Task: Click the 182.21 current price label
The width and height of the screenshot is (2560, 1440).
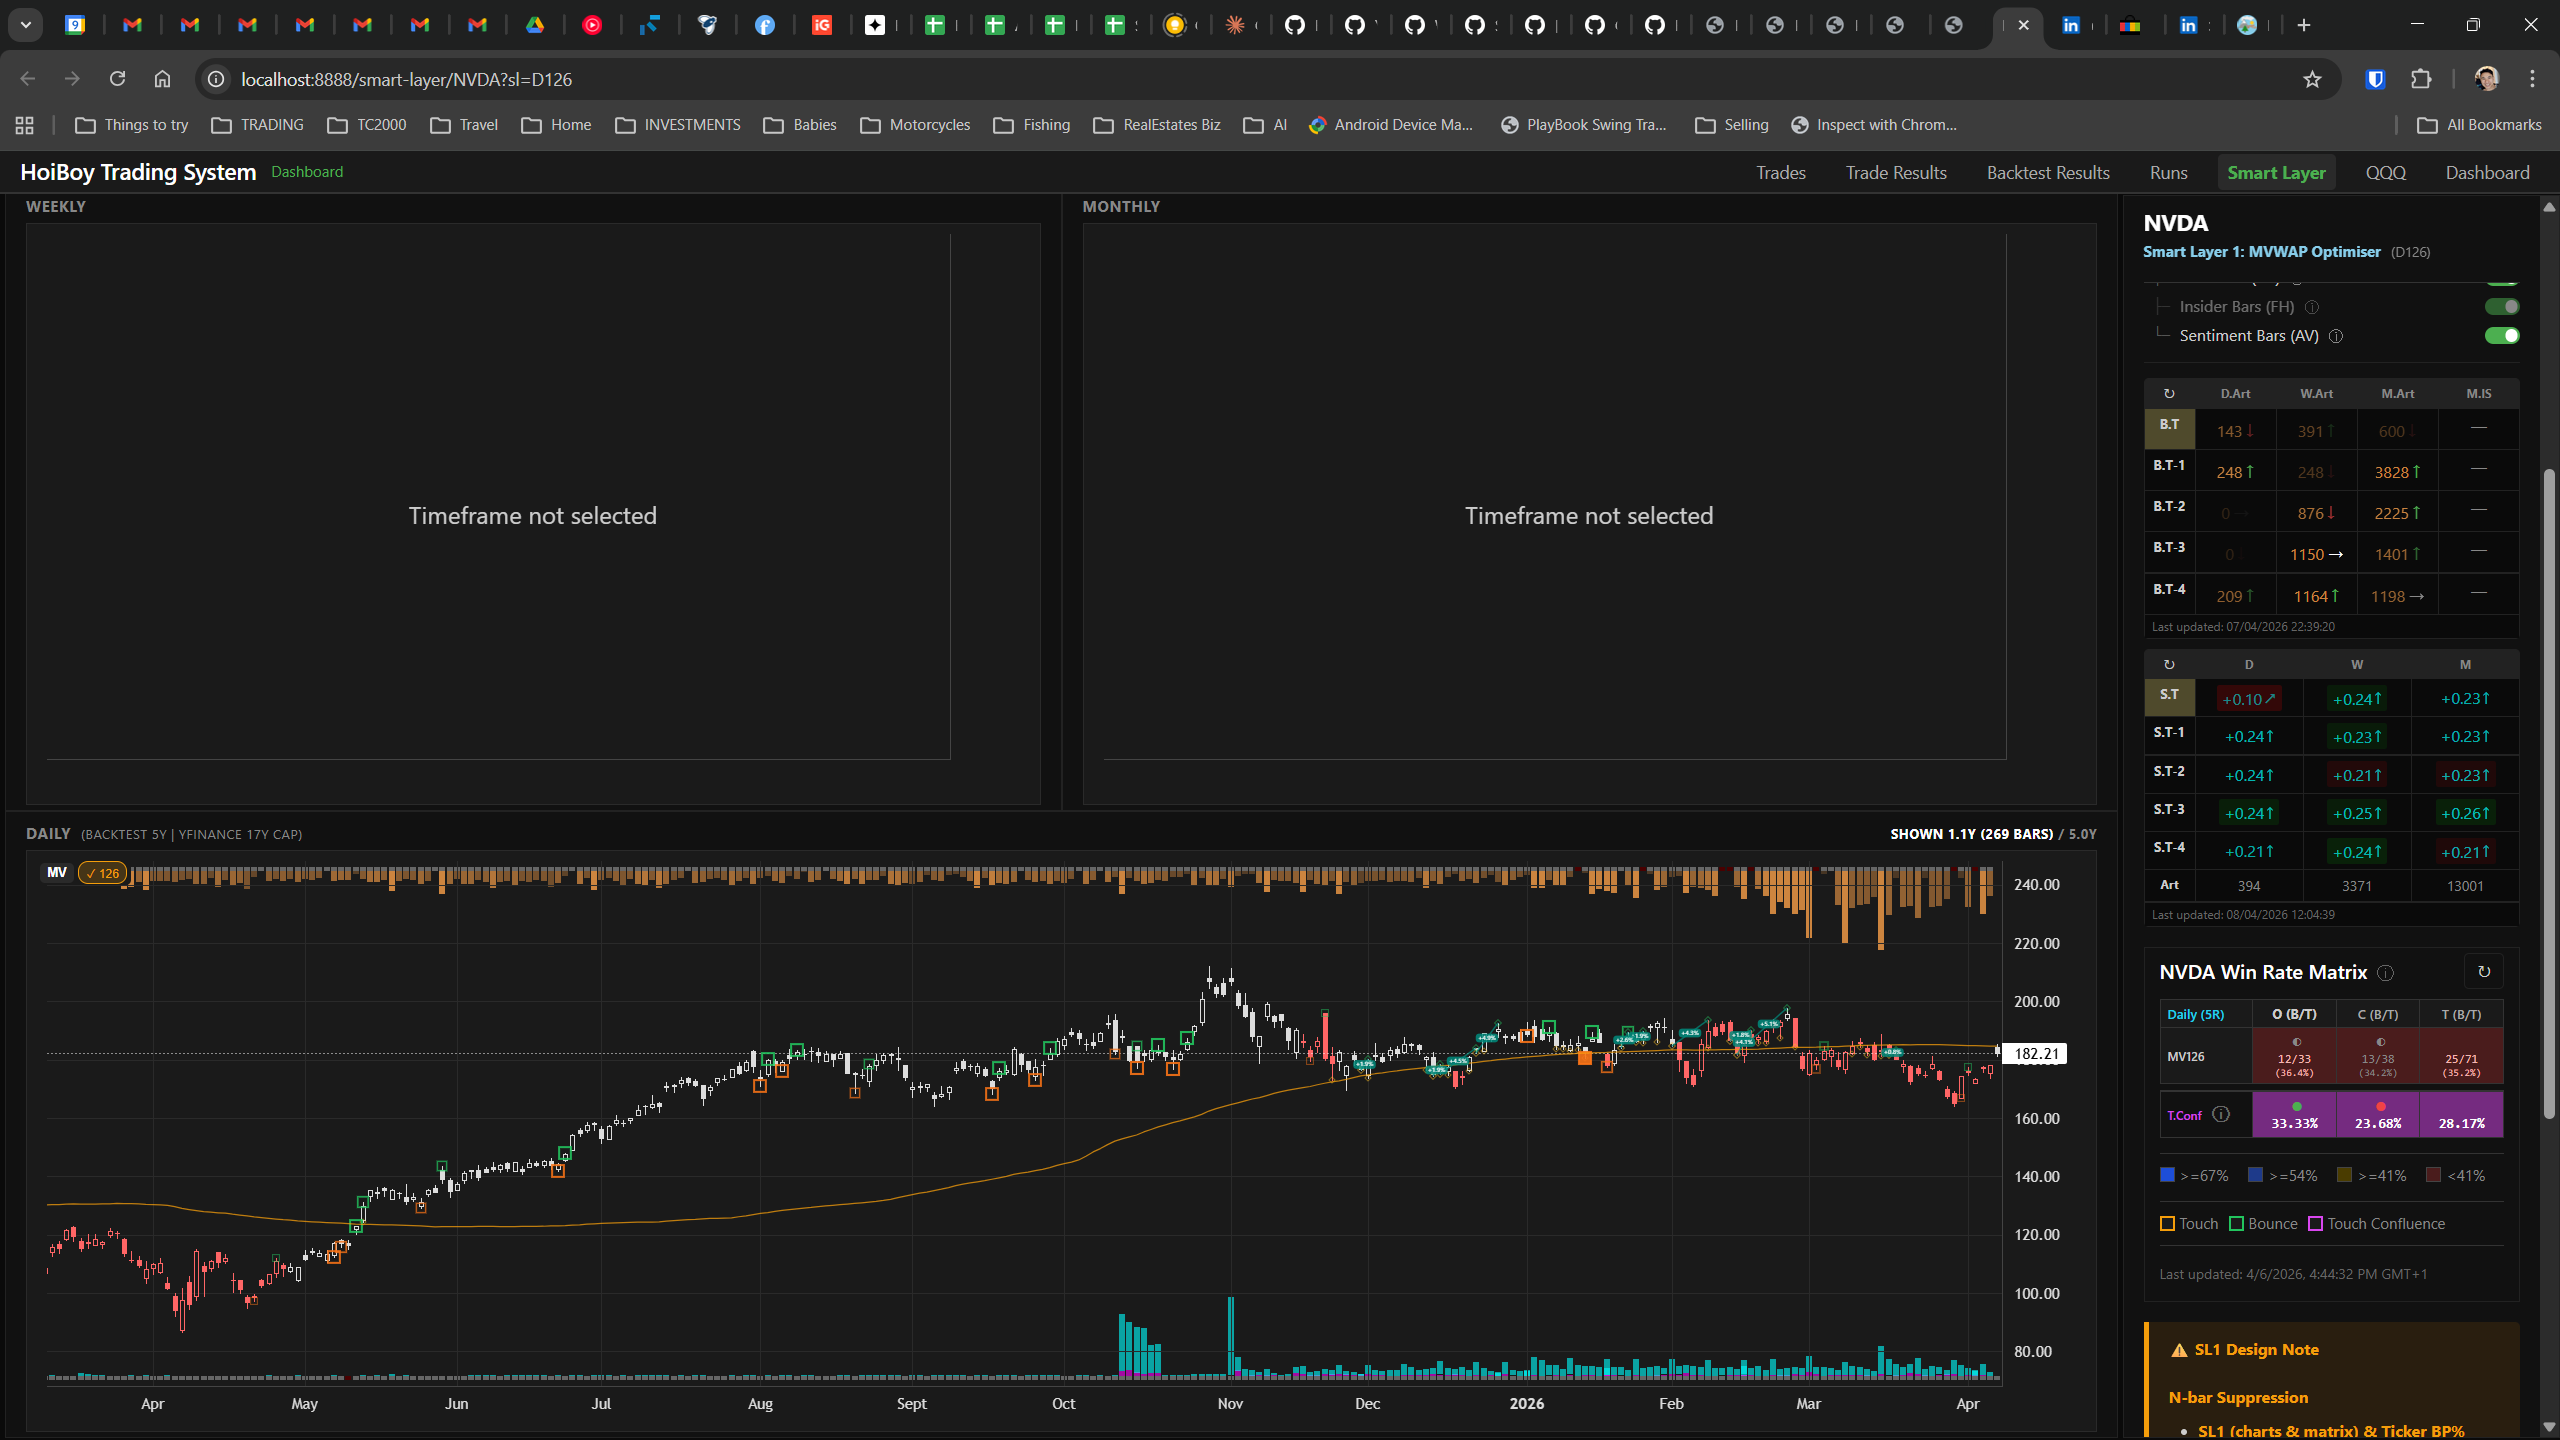Action: click(2037, 1054)
